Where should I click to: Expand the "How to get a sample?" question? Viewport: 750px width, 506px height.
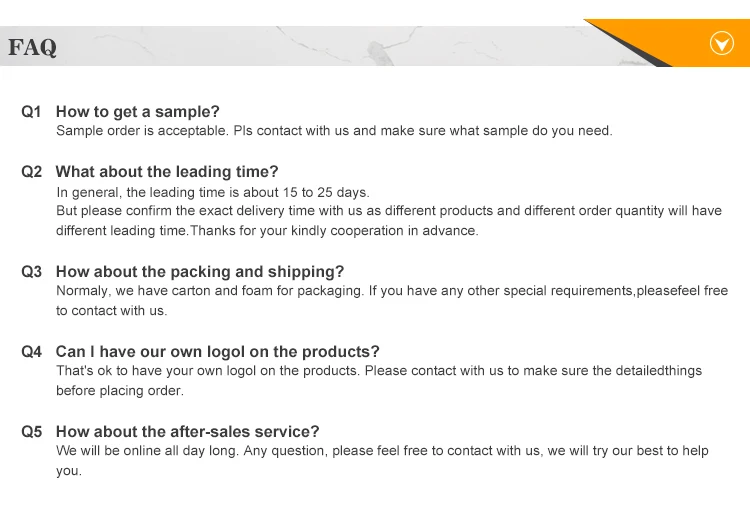pos(138,112)
